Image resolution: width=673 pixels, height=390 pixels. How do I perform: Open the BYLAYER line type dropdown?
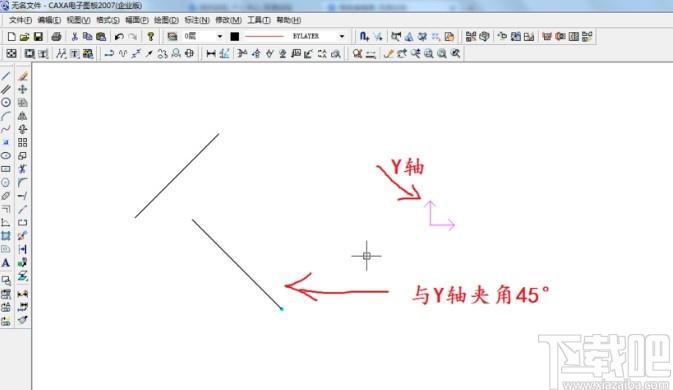point(342,36)
